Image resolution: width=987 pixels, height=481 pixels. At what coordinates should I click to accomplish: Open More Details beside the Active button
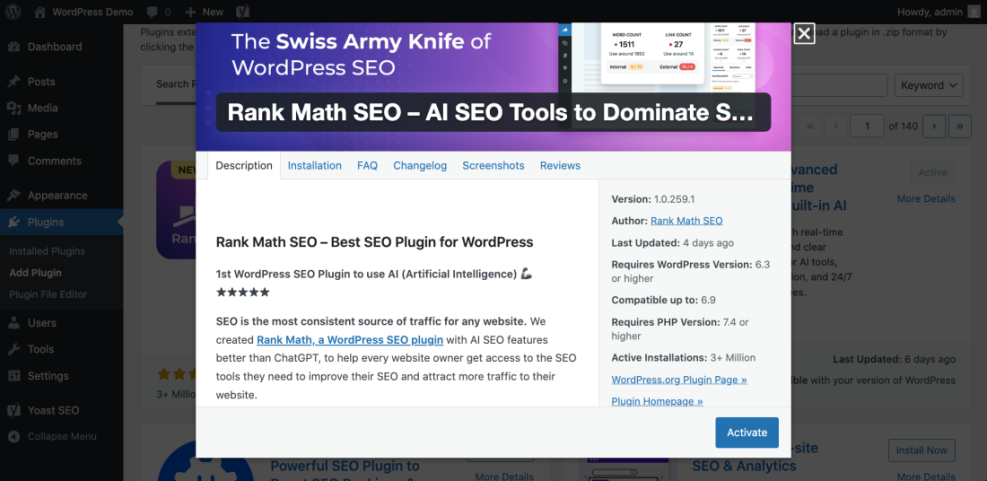pos(926,199)
